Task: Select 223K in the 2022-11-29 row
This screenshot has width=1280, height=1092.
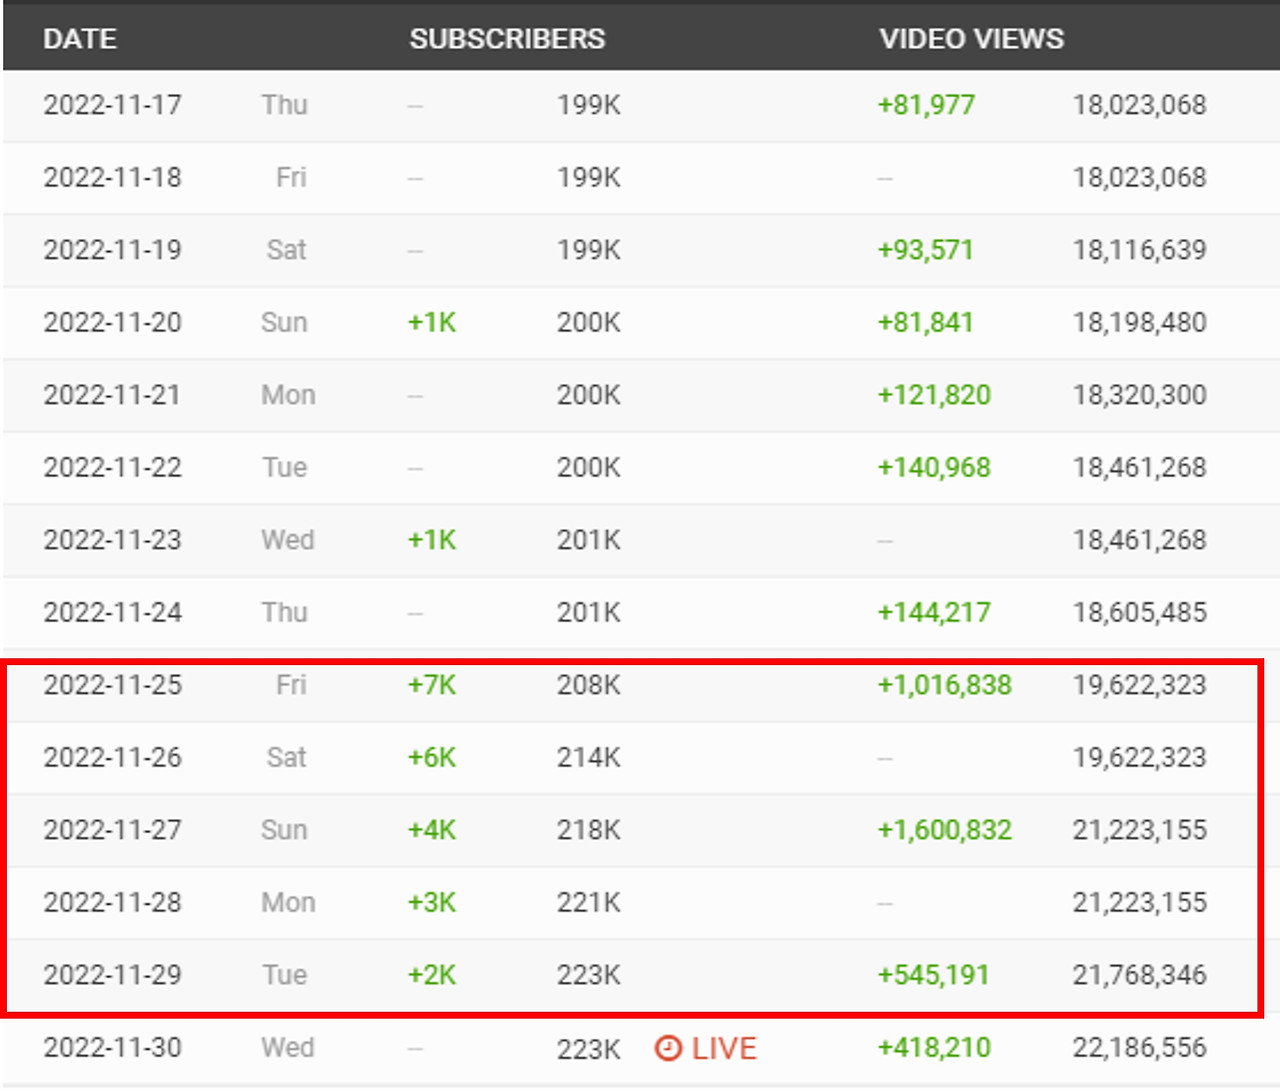Action: (589, 975)
